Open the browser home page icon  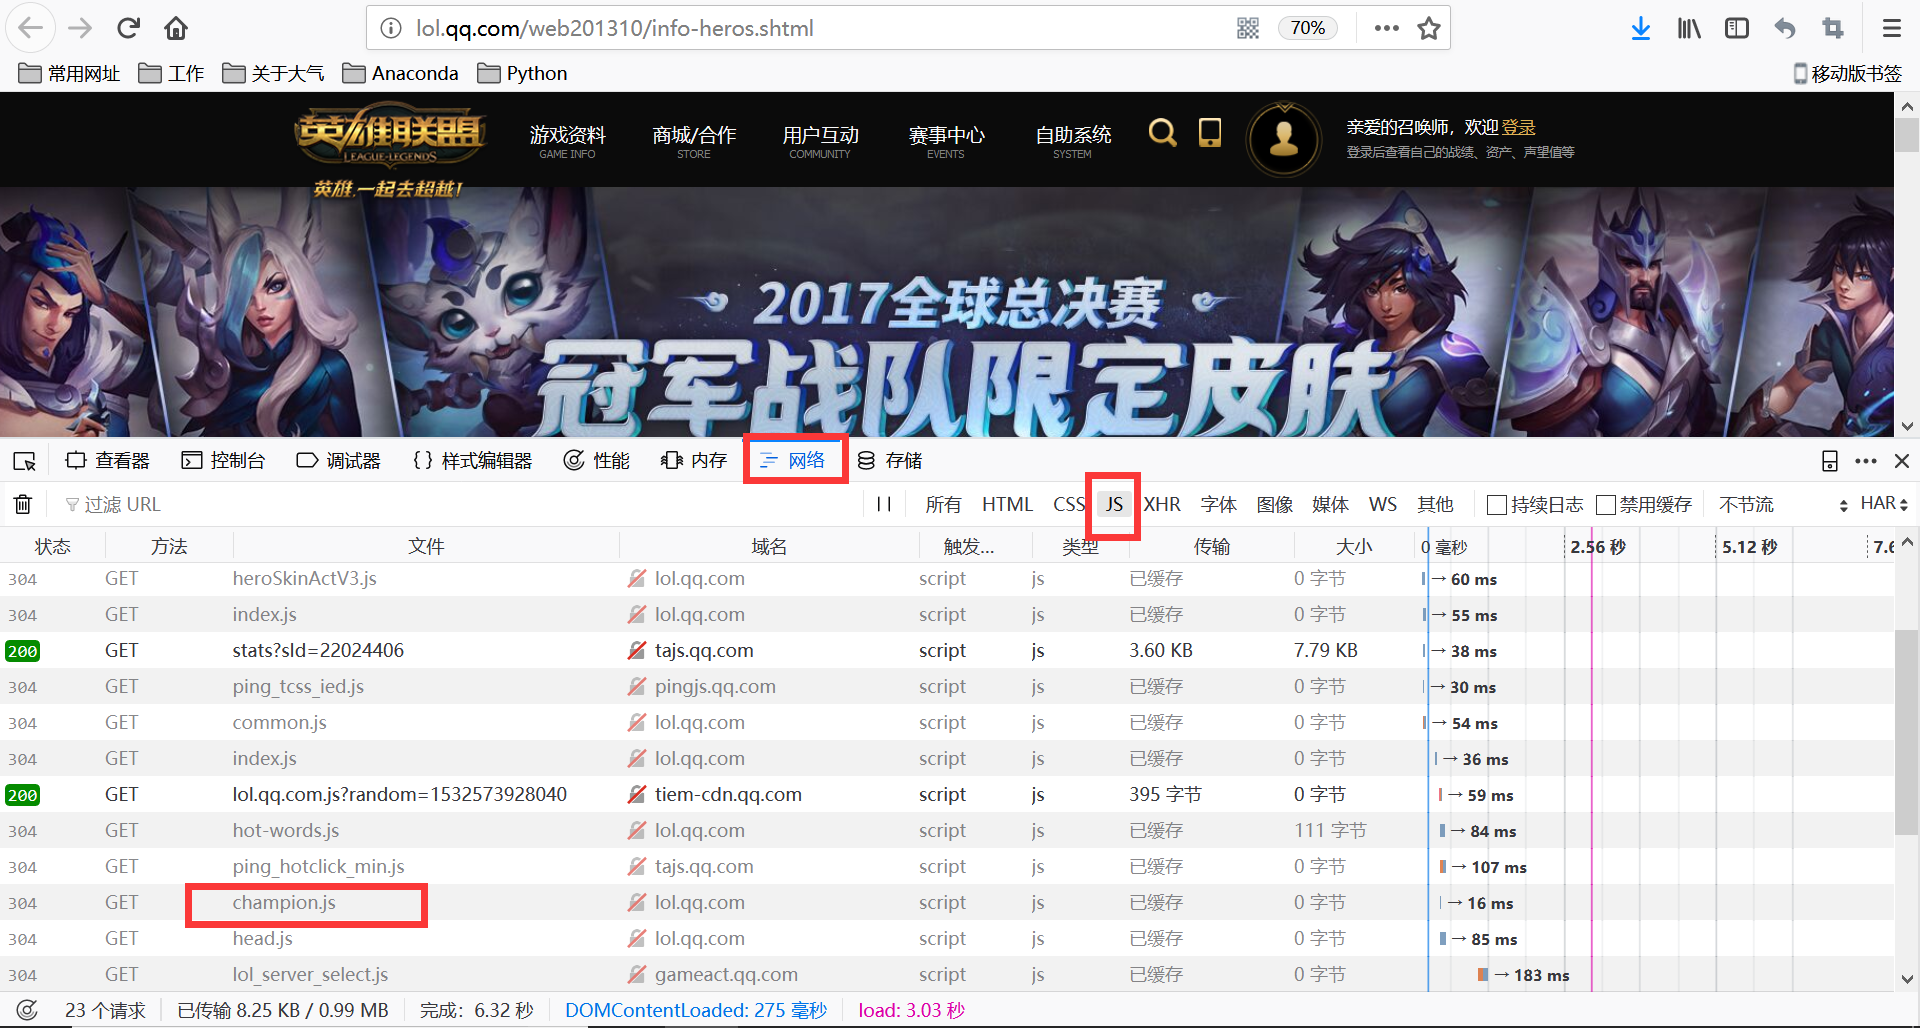[176, 28]
